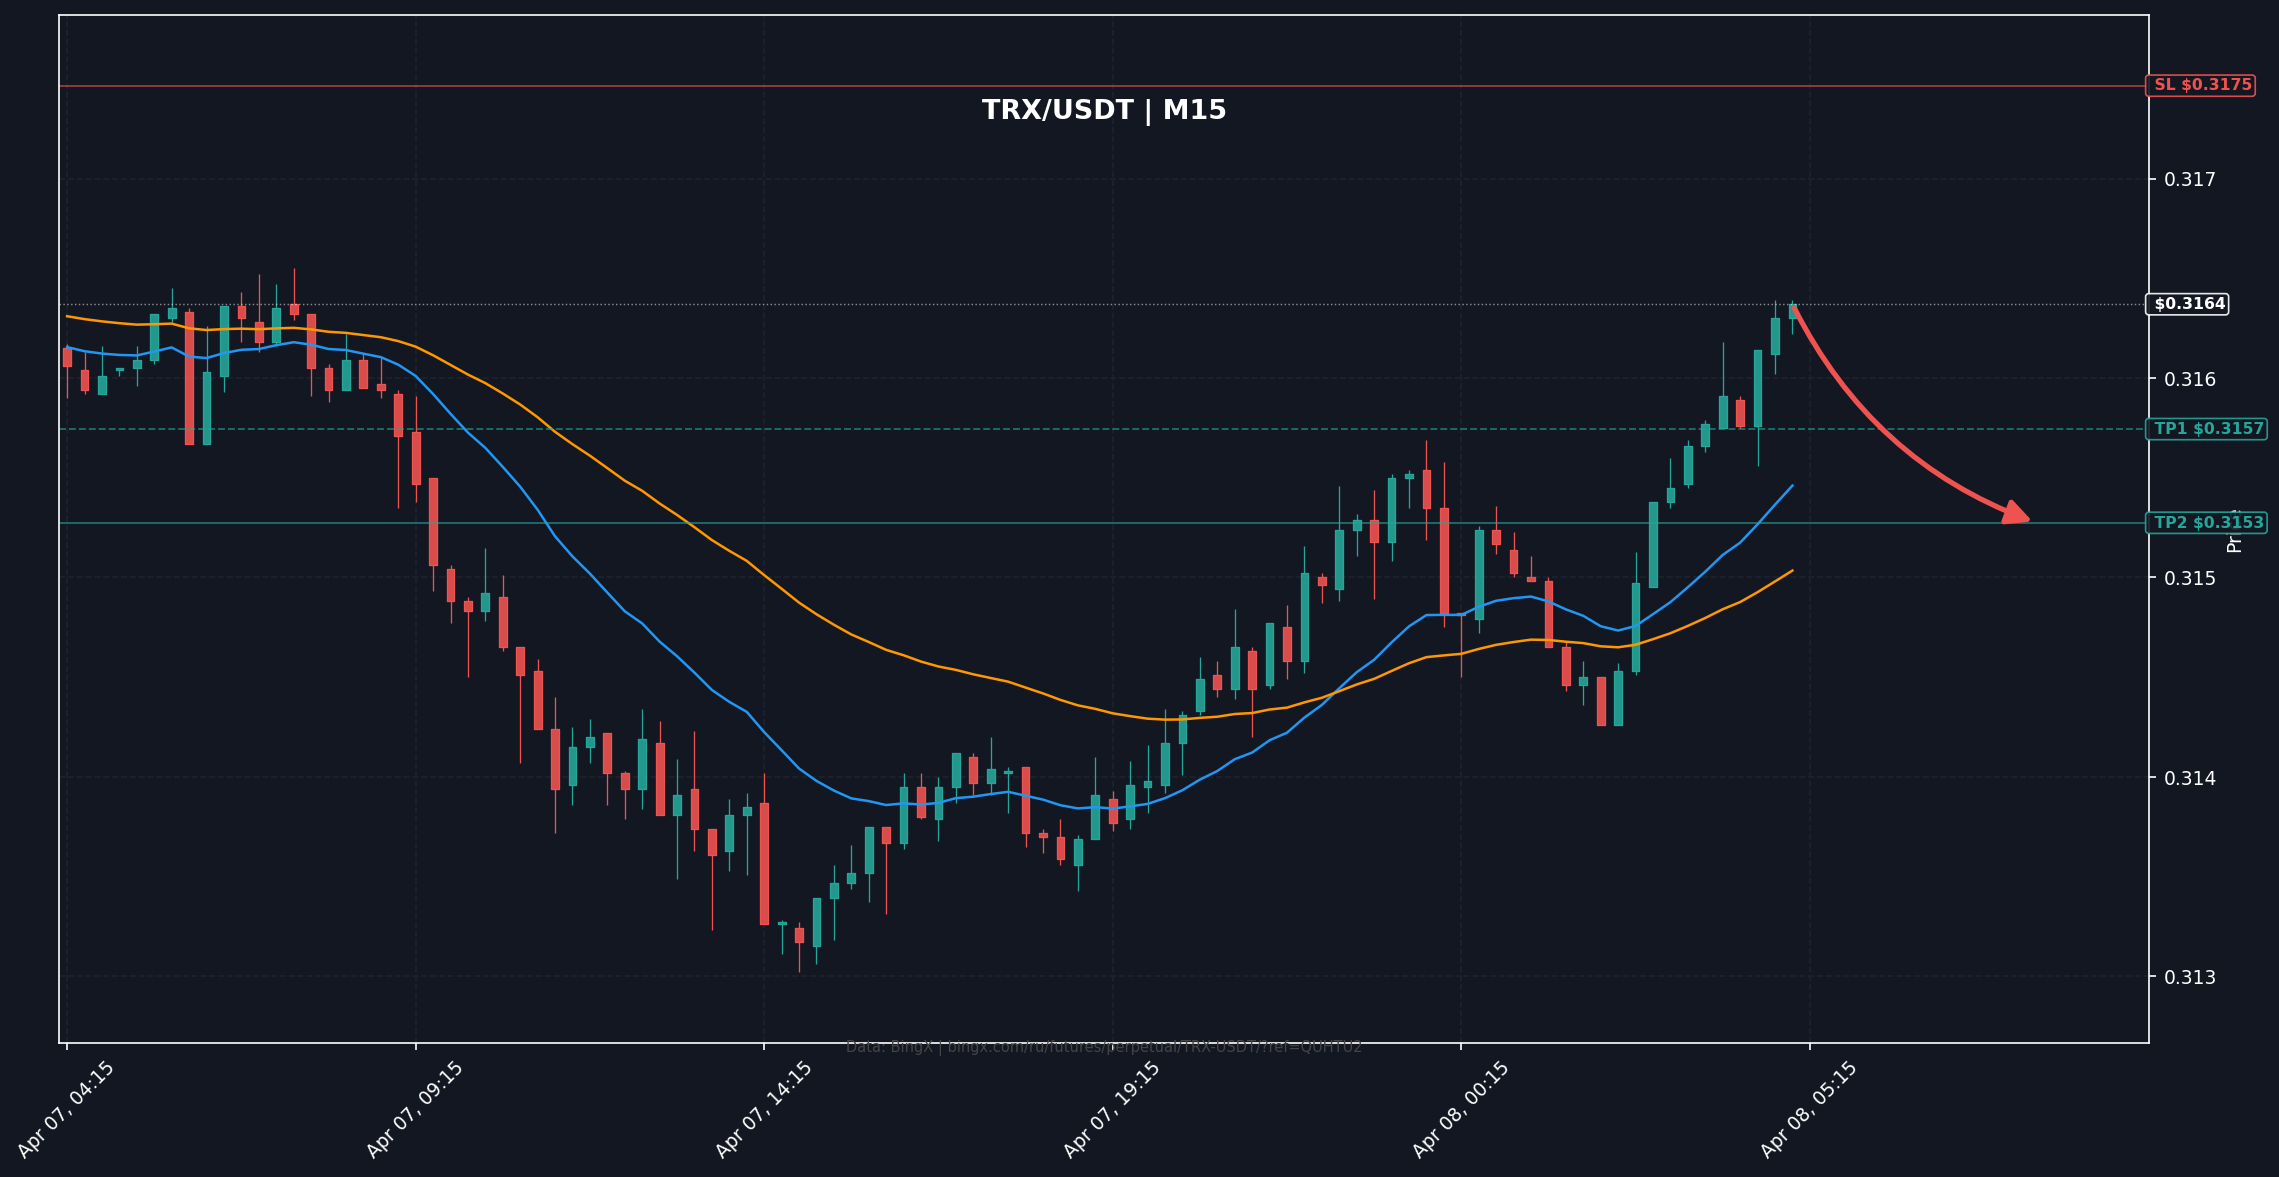Click the 0.315 price axis label
The height and width of the screenshot is (1177, 2279).
pyautogui.click(x=2189, y=579)
